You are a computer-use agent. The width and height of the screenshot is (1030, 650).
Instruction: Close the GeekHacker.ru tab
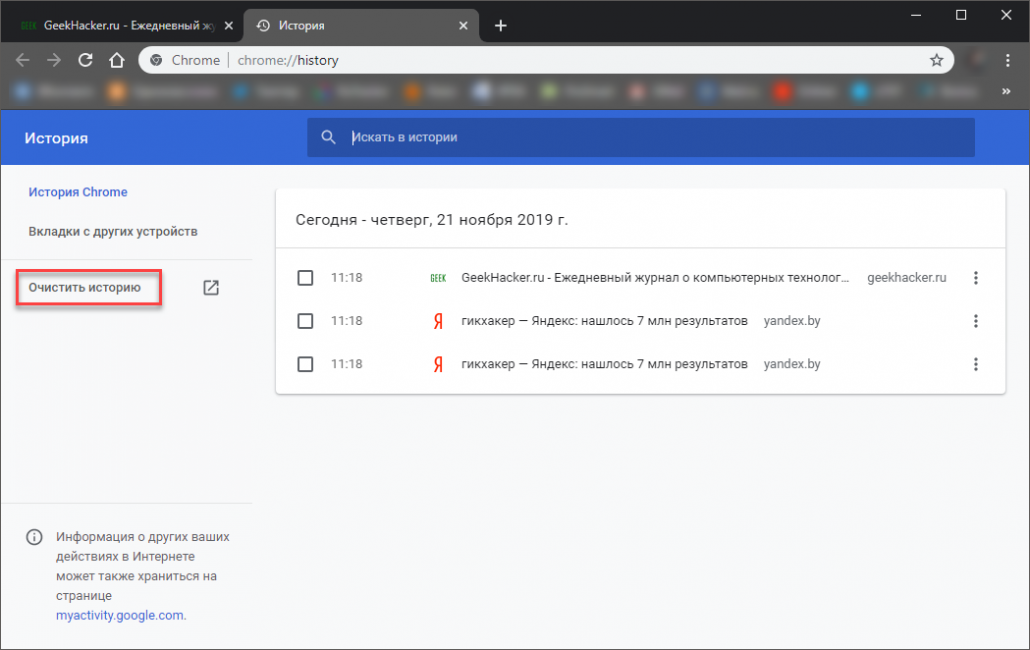coord(228,26)
